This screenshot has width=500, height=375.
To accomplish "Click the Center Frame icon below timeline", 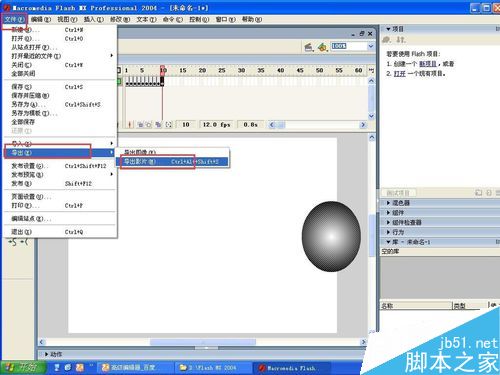I will point(130,125).
